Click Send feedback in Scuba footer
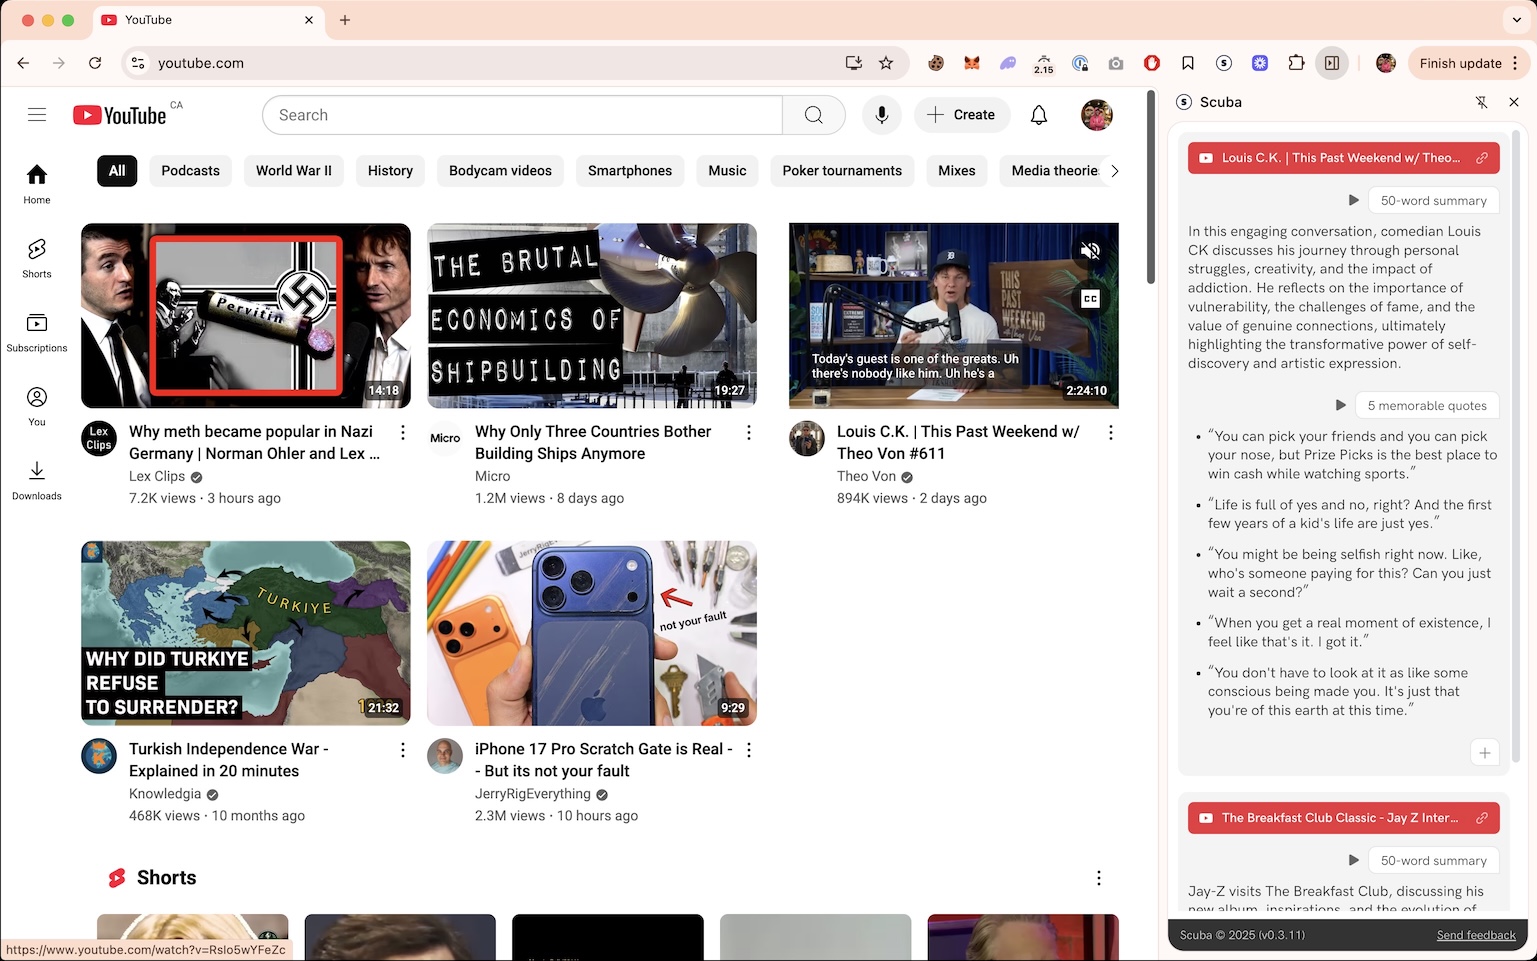Screen dimensions: 1537x961 pos(1476,935)
